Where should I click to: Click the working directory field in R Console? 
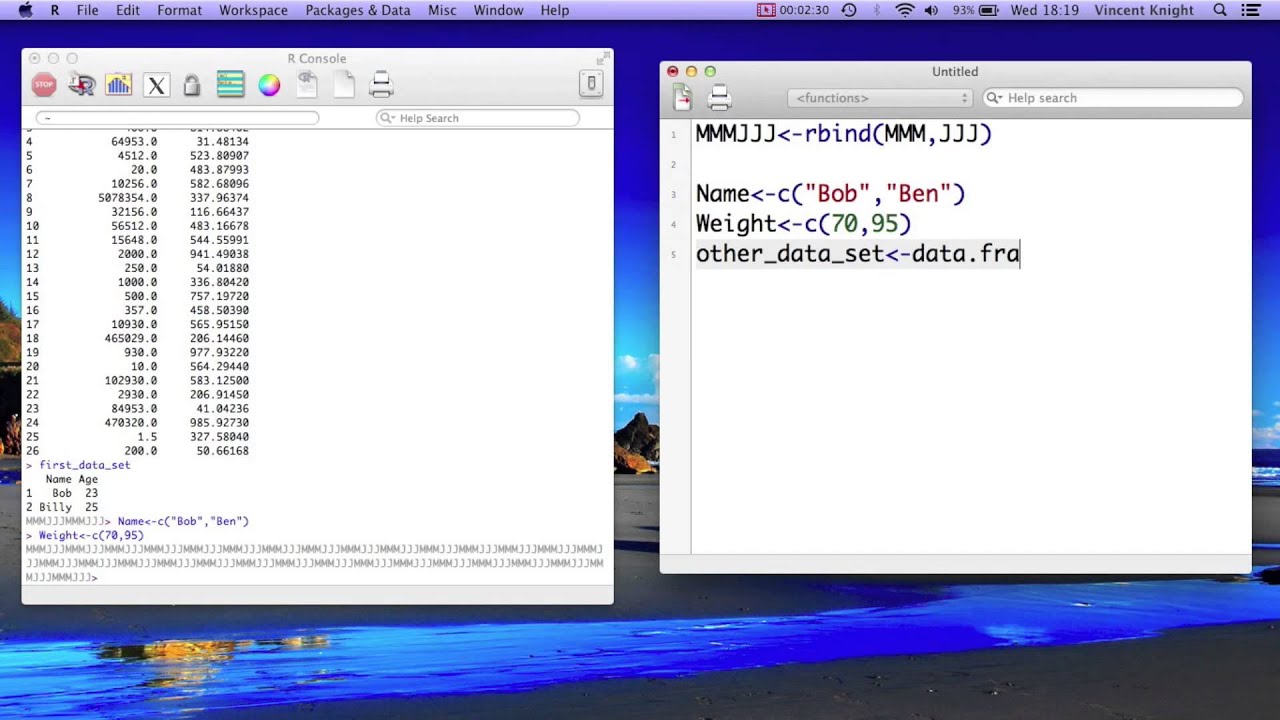(177, 118)
